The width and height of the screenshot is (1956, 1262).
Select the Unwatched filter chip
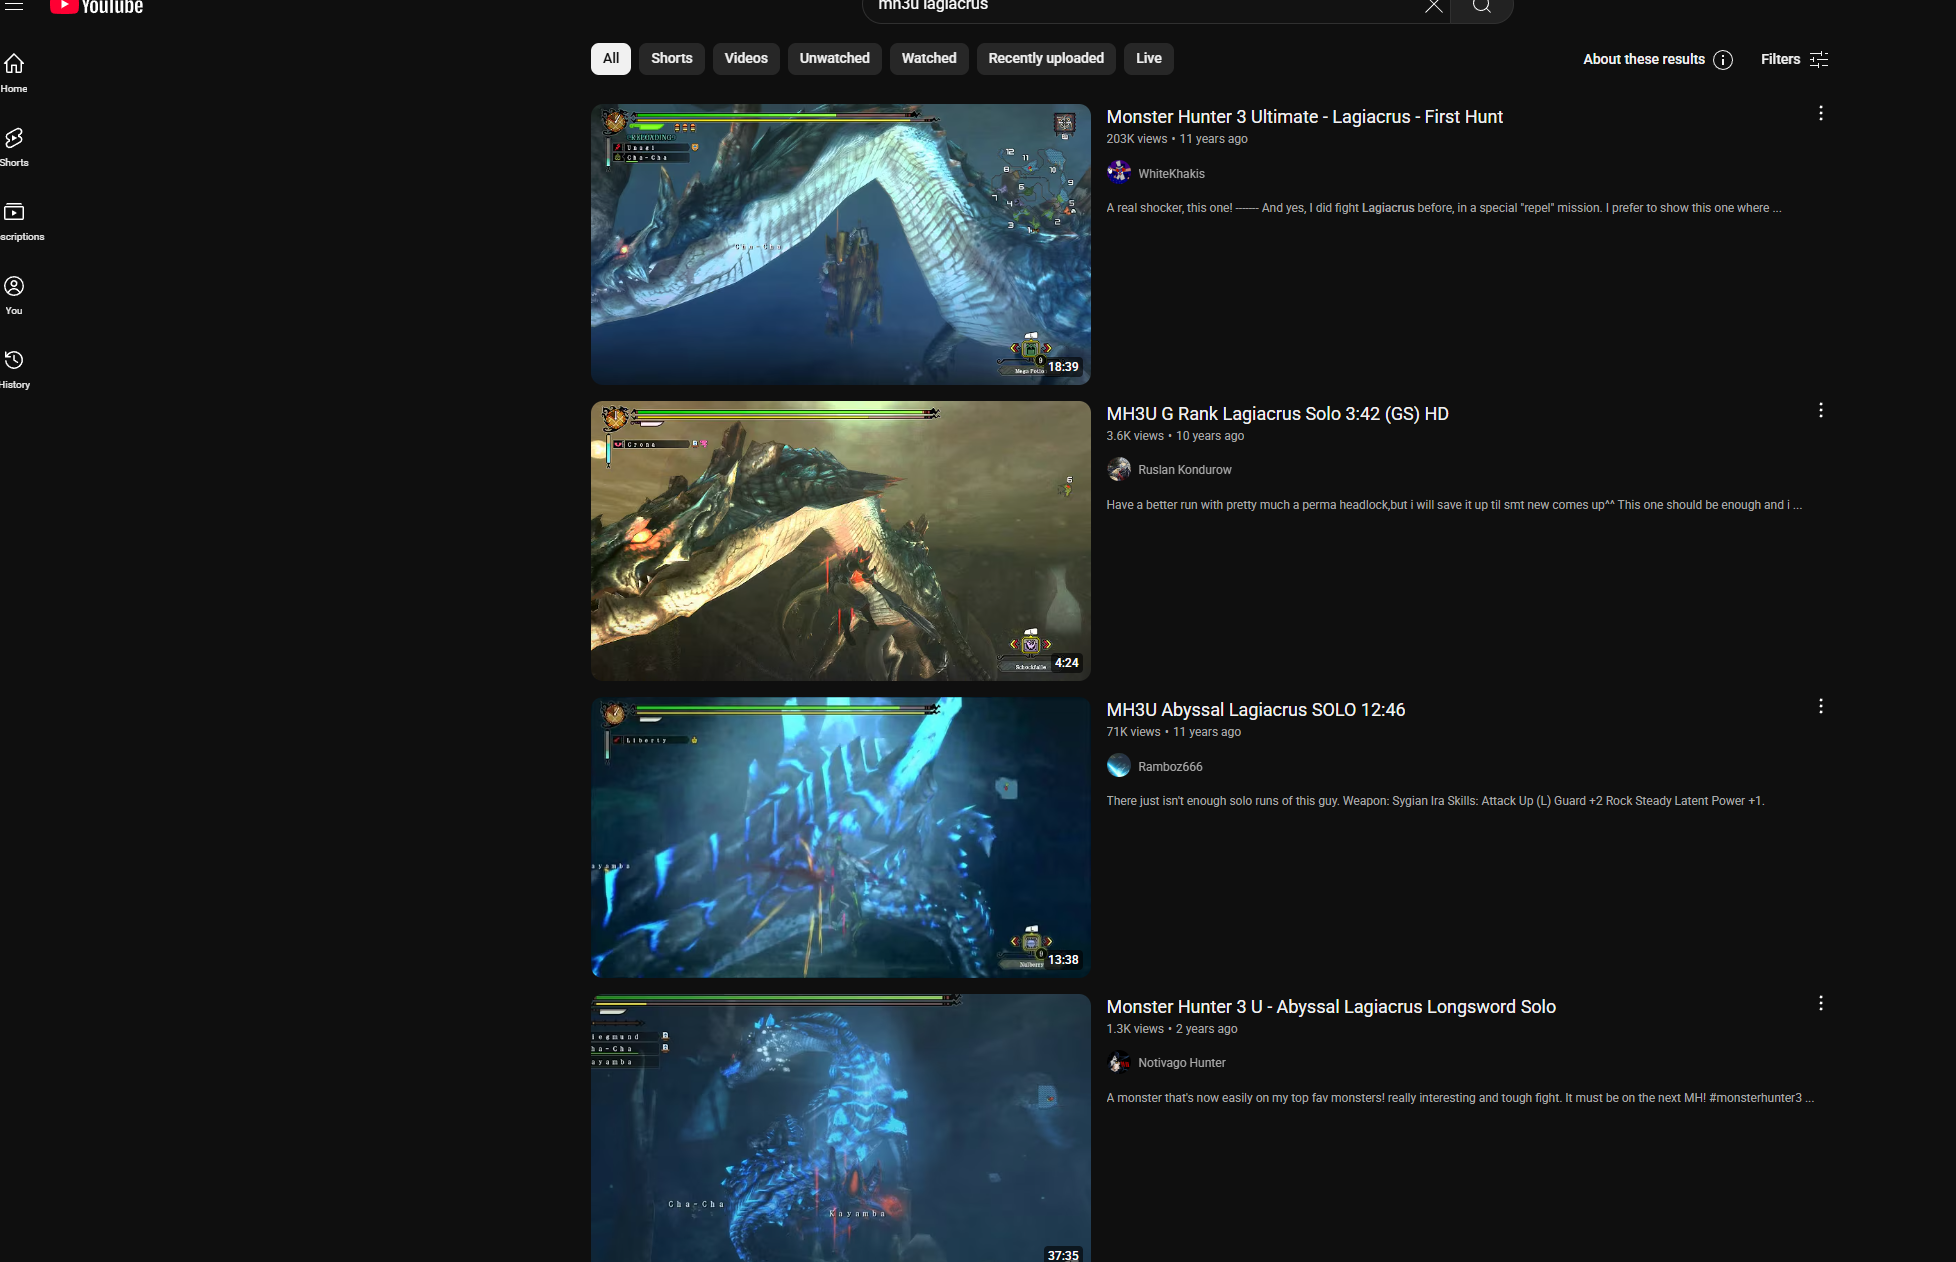(835, 59)
